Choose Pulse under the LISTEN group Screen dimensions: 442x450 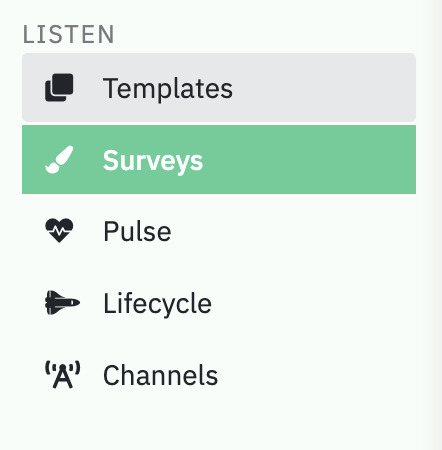point(219,231)
